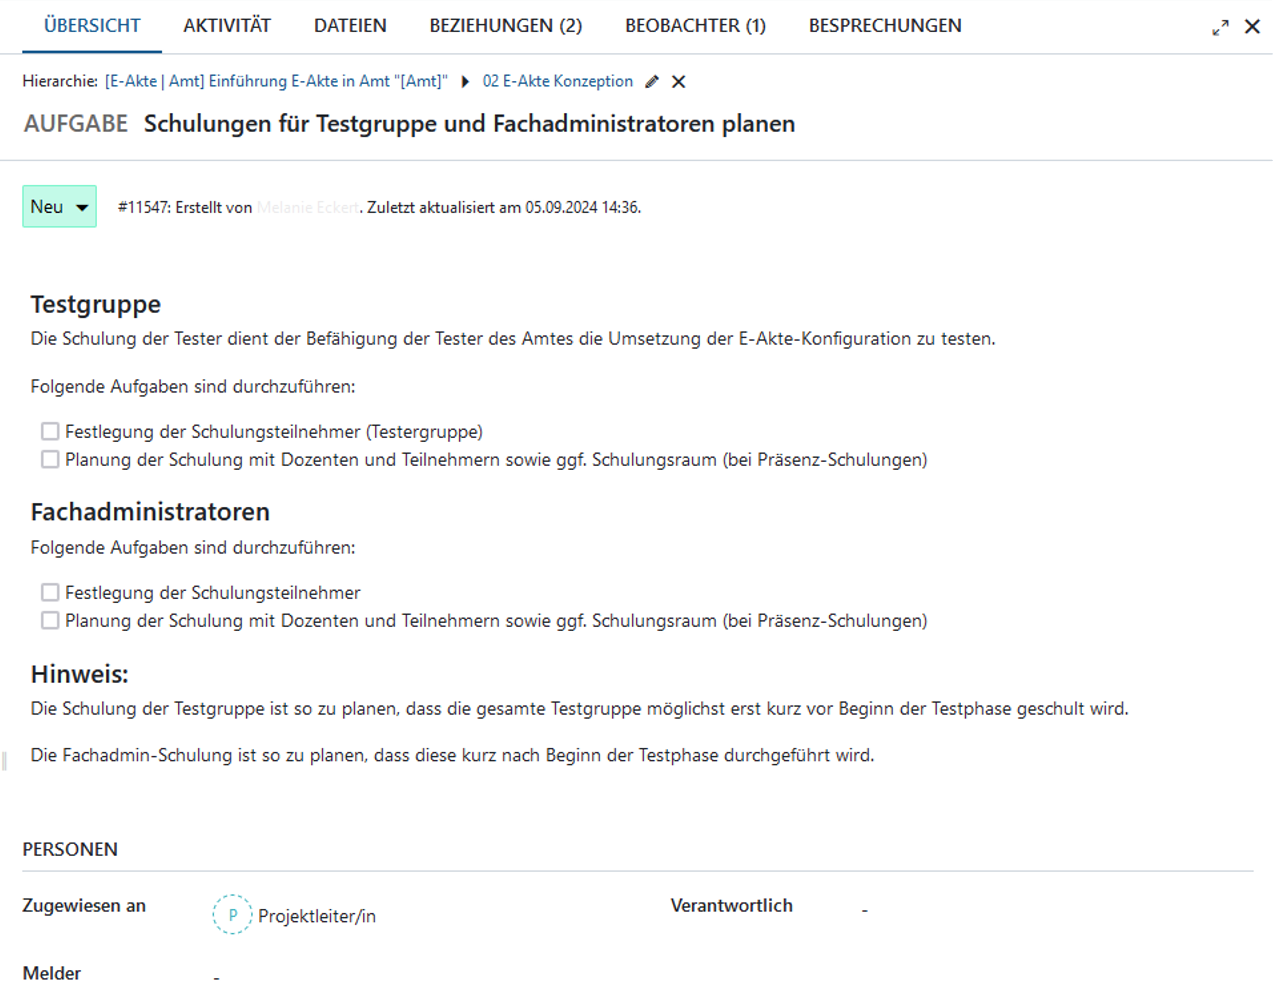Check Festlegung der Schulungsteilnehmer under Fachadministratoren

(49, 592)
